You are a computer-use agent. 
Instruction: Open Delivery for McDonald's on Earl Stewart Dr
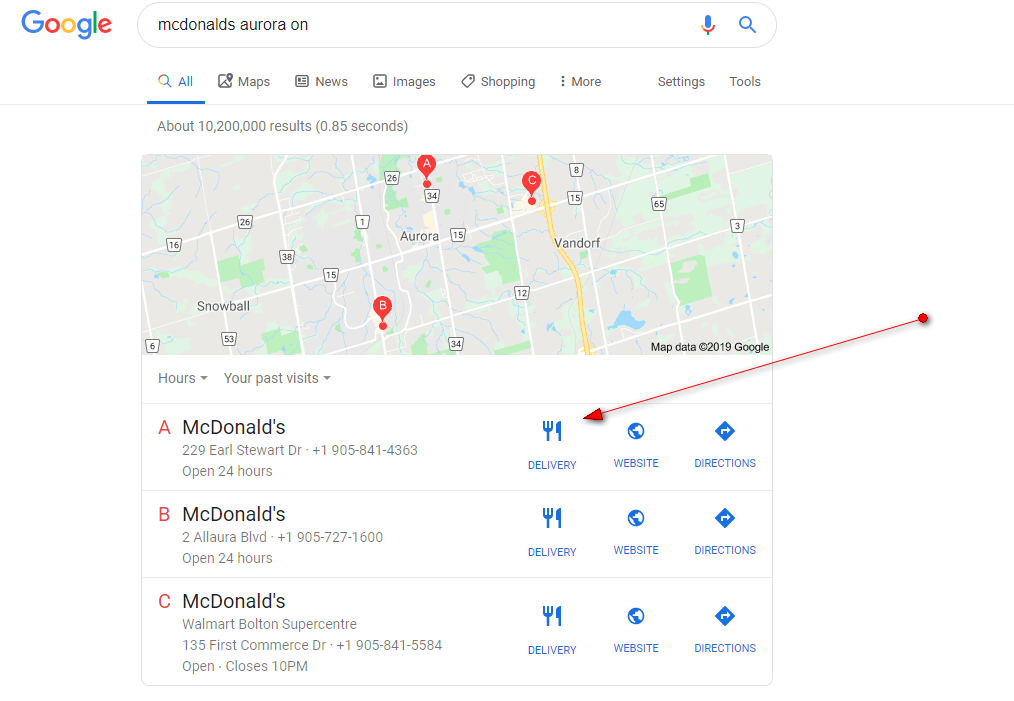[552, 445]
